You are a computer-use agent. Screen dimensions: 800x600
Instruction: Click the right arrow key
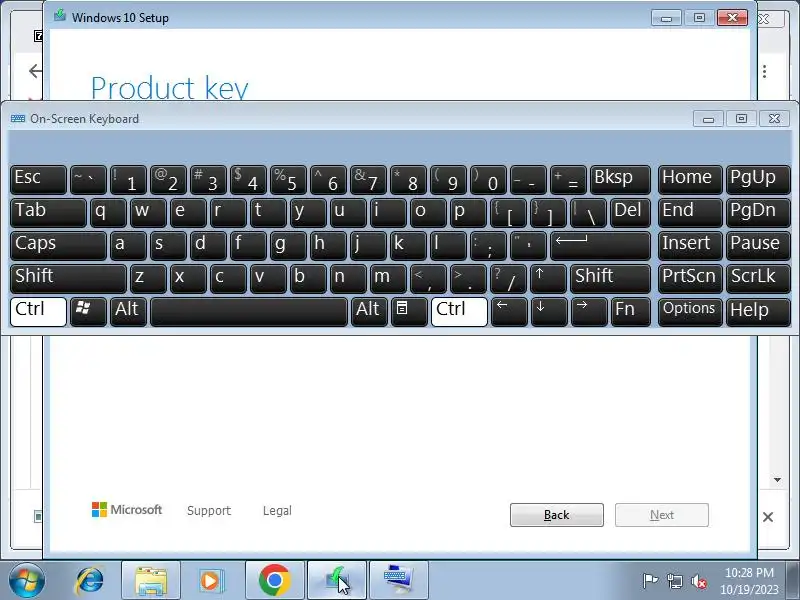point(588,312)
